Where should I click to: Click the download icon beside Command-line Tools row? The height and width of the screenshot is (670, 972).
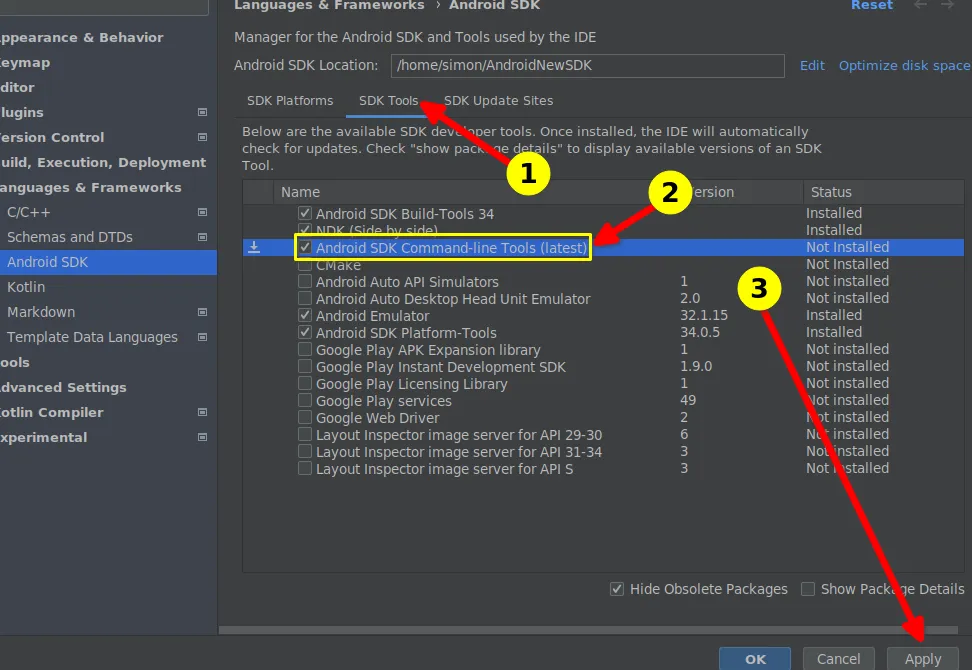click(254, 247)
